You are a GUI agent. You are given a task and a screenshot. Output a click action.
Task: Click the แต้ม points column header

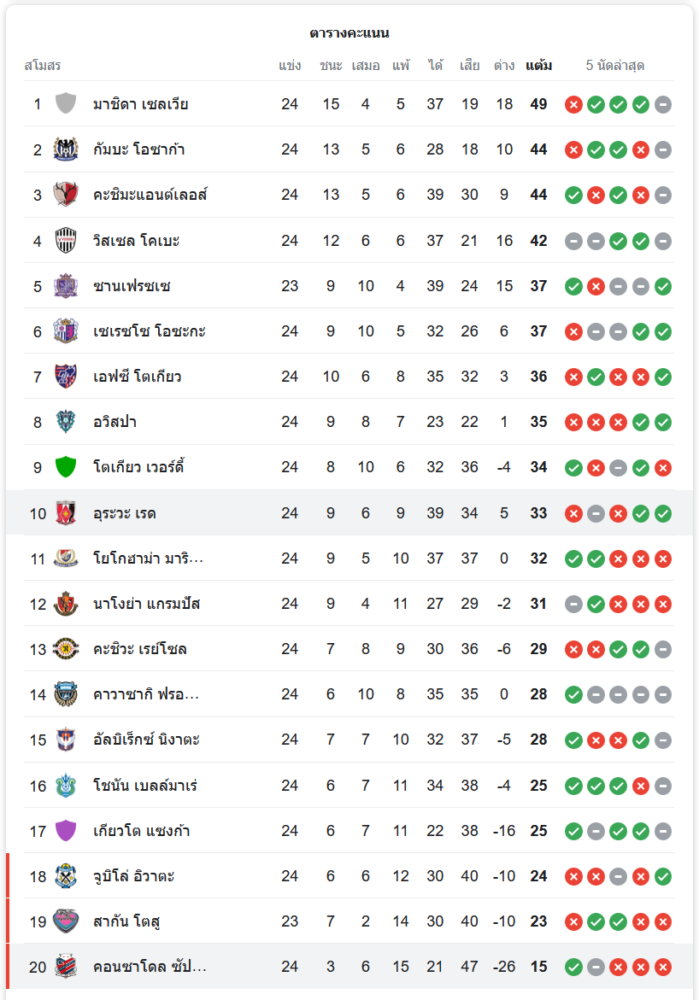coord(538,66)
